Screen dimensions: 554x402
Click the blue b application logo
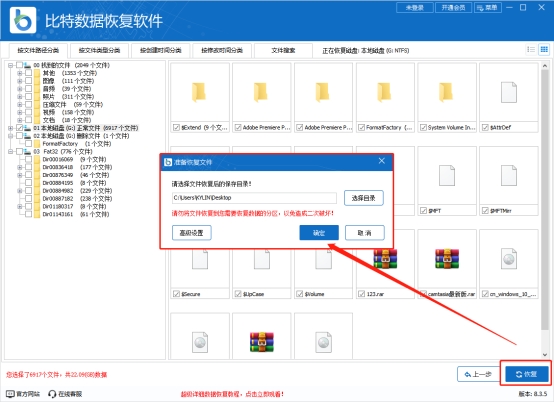tap(23, 20)
